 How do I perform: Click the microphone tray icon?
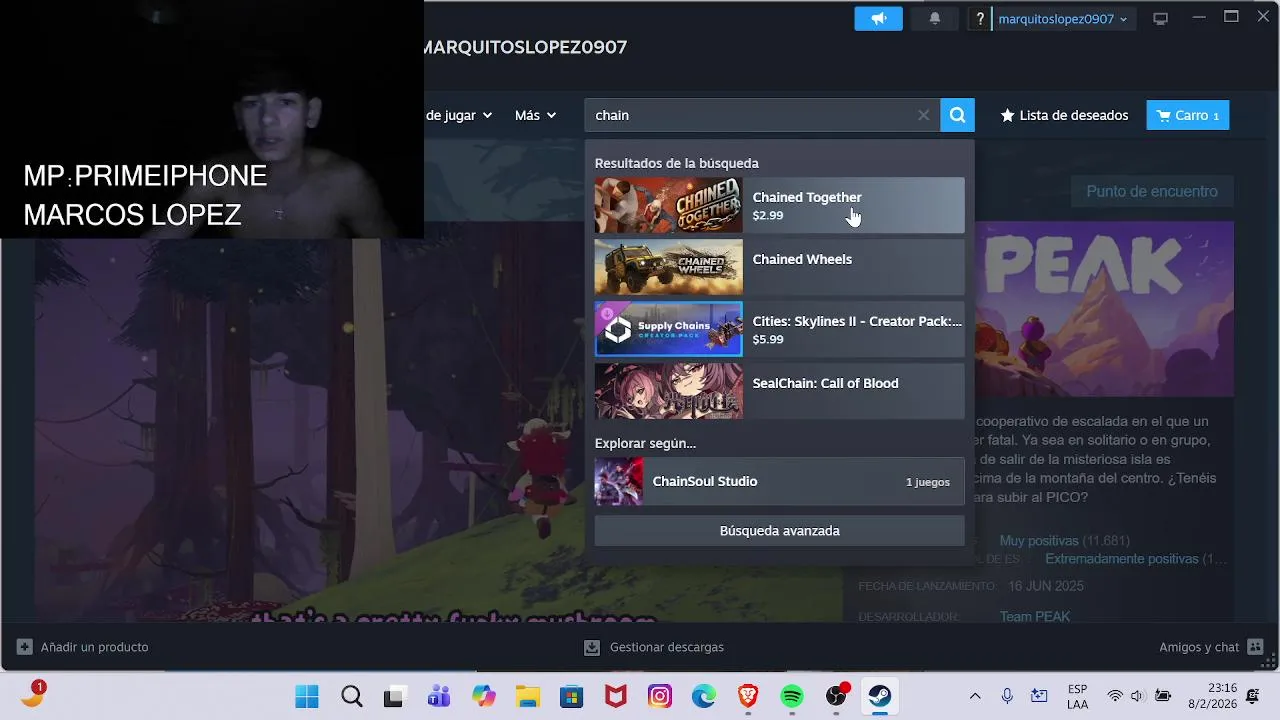tap(1007, 696)
